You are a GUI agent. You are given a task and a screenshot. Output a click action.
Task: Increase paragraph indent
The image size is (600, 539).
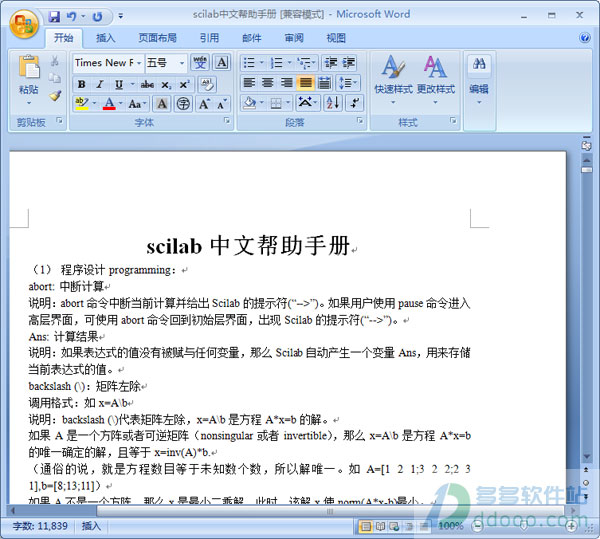pos(349,62)
